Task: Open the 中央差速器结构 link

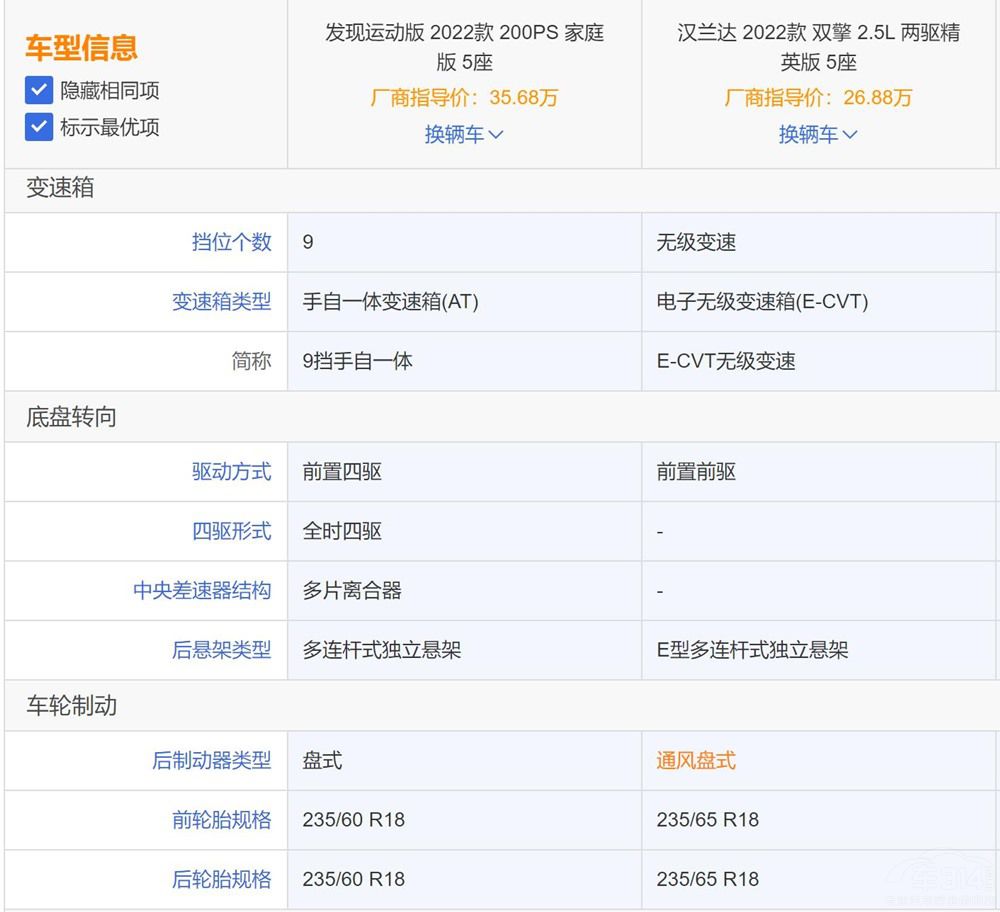Action: tap(202, 590)
